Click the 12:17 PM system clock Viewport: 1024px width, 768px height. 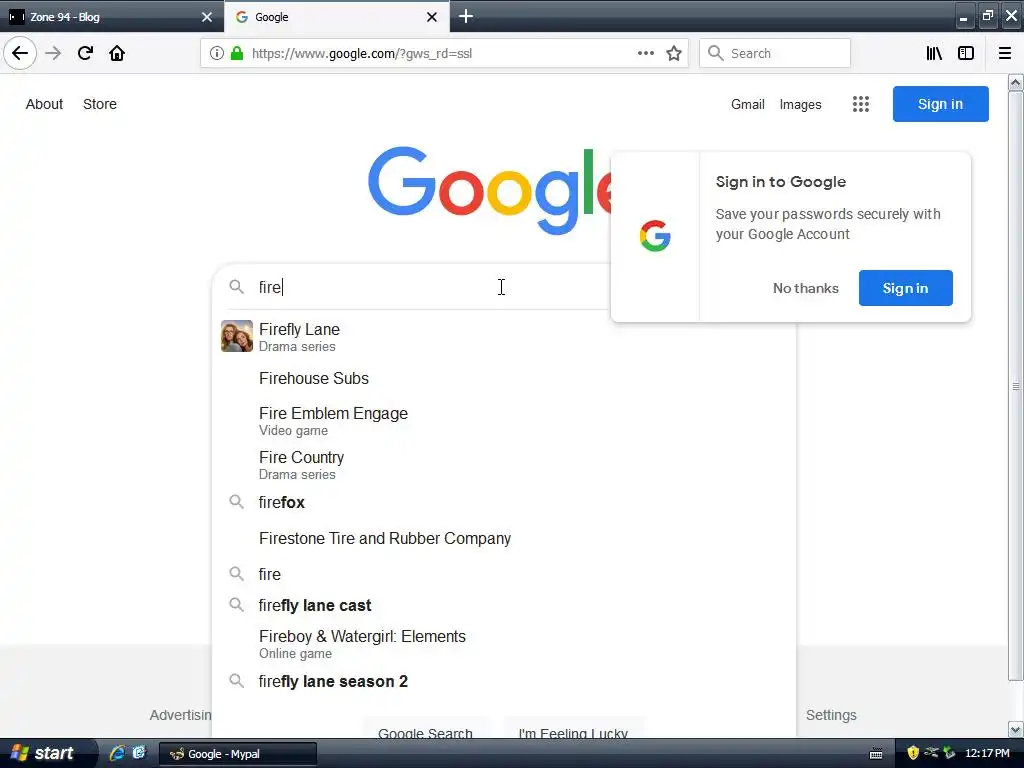click(x=987, y=753)
